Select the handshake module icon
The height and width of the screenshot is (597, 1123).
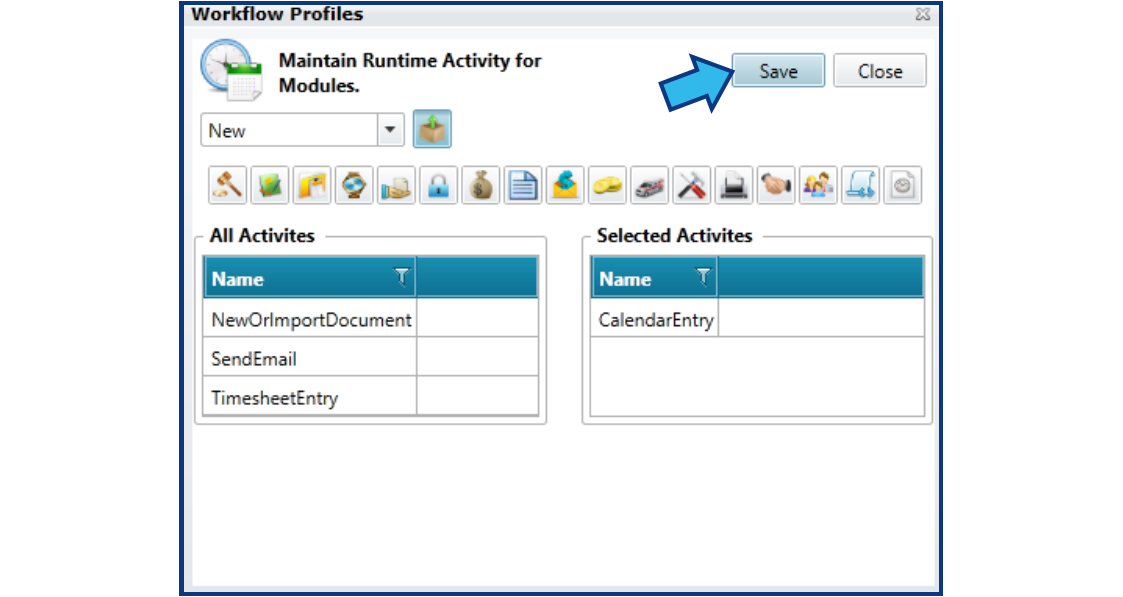(x=776, y=185)
